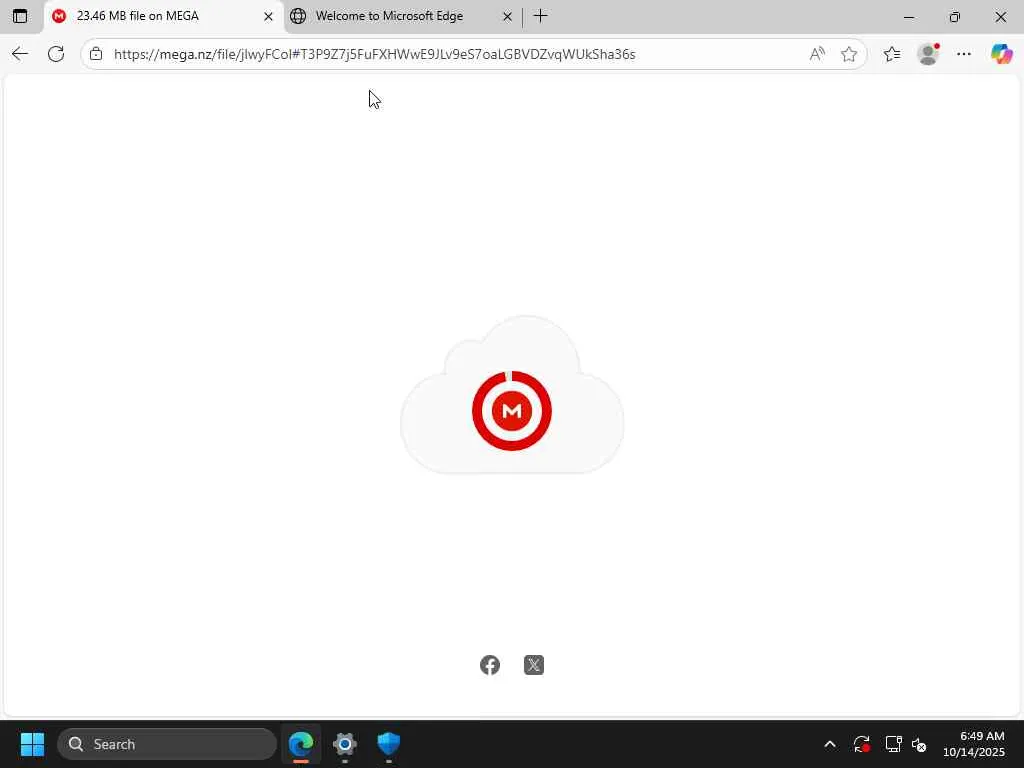Click the muted volume tray icon
The height and width of the screenshot is (768, 1024).
point(919,744)
